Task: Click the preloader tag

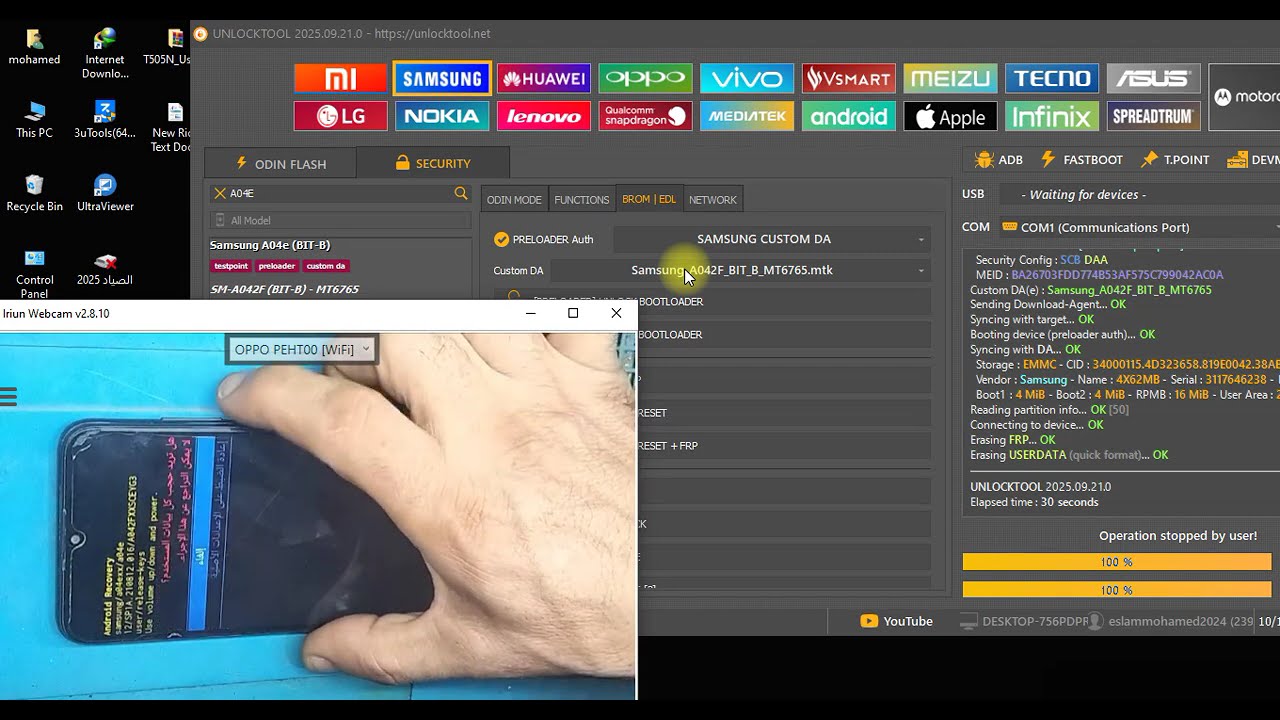Action: point(277,266)
